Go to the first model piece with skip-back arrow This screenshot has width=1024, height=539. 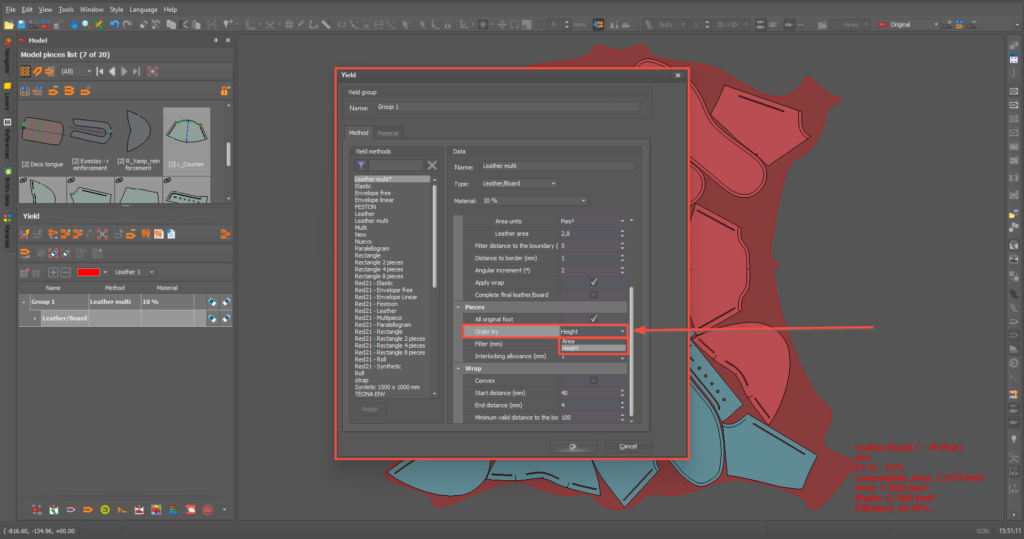pyautogui.click(x=98, y=72)
